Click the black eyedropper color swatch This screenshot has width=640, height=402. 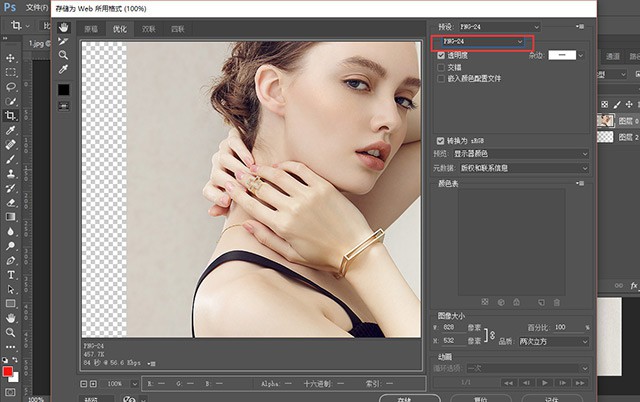64,90
